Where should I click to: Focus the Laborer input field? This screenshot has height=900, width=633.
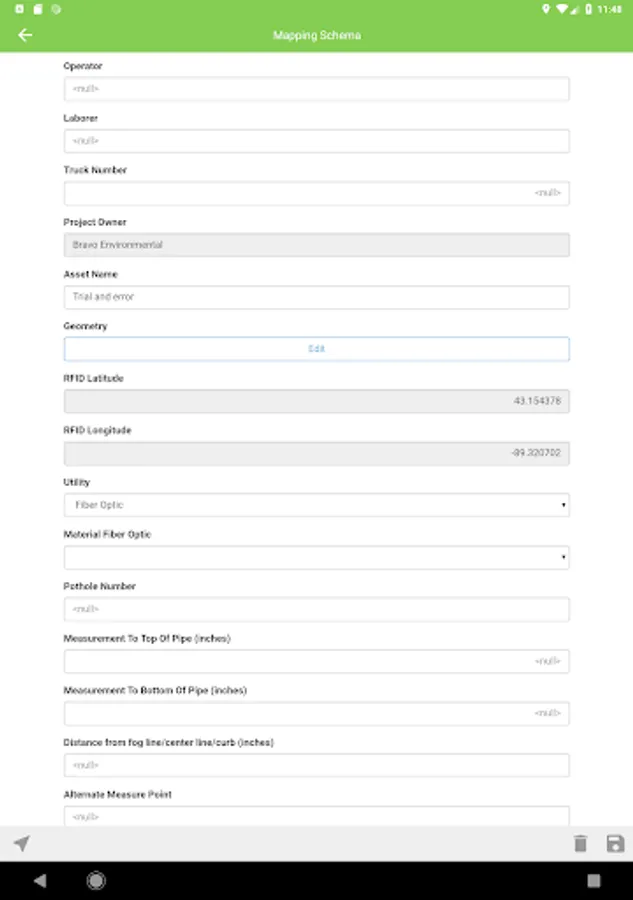(x=316, y=141)
